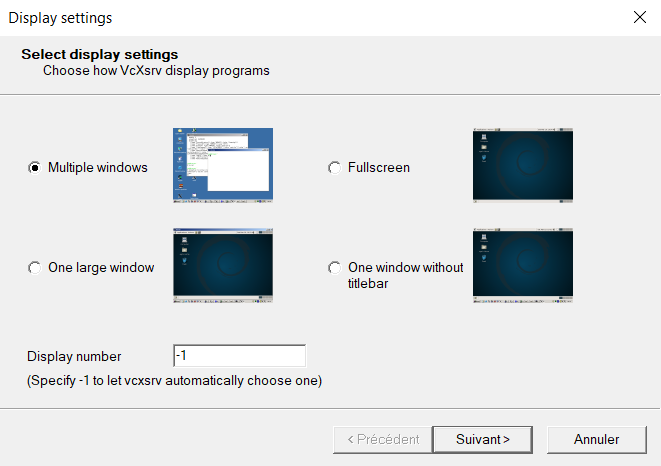The image size is (661, 466).
Task: Pick the One window without titlebar radio button
Action: [334, 268]
